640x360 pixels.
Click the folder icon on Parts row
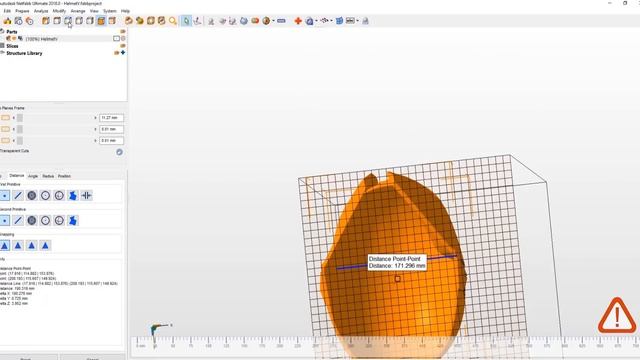123,31
